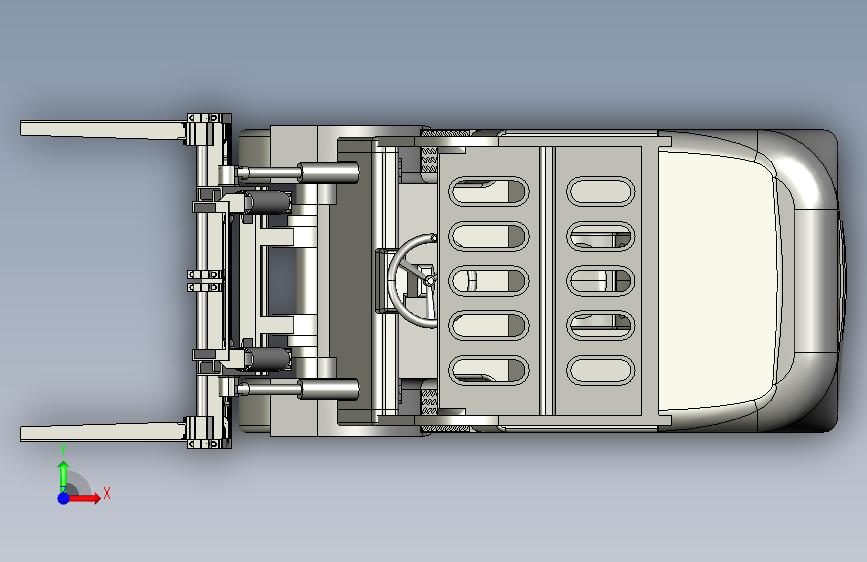The image size is (867, 562).
Task: Select the lower fork tine of the forklift
Action: click(103, 432)
